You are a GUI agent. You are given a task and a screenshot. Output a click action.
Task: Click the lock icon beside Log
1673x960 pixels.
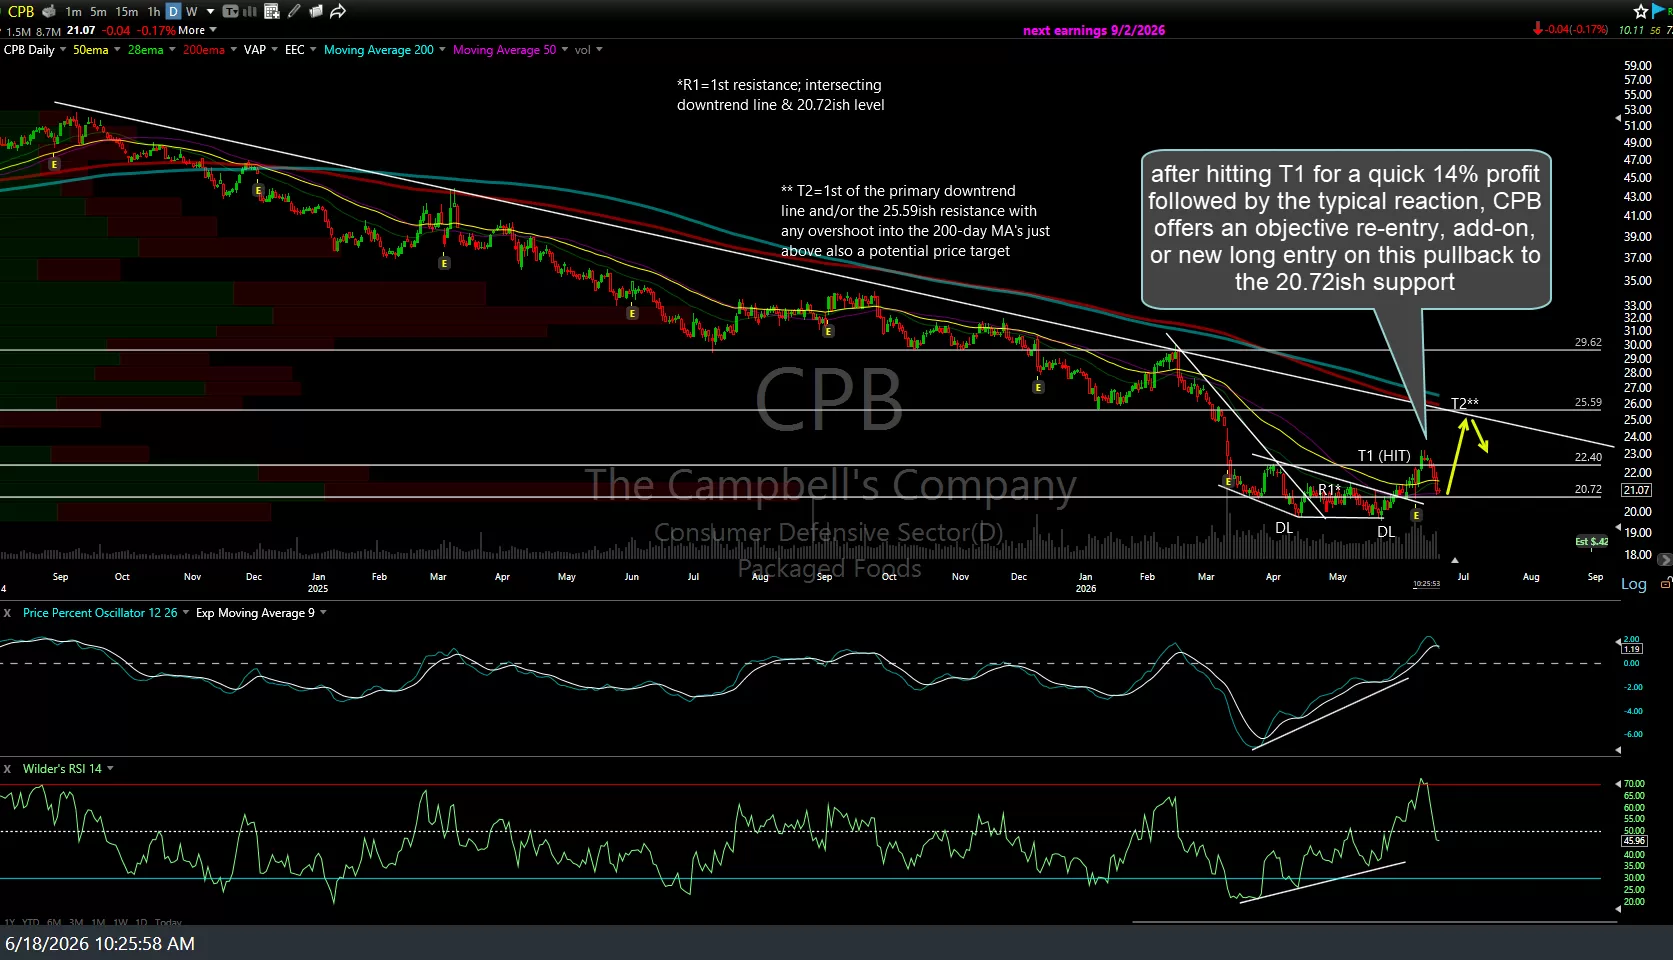click(1665, 583)
